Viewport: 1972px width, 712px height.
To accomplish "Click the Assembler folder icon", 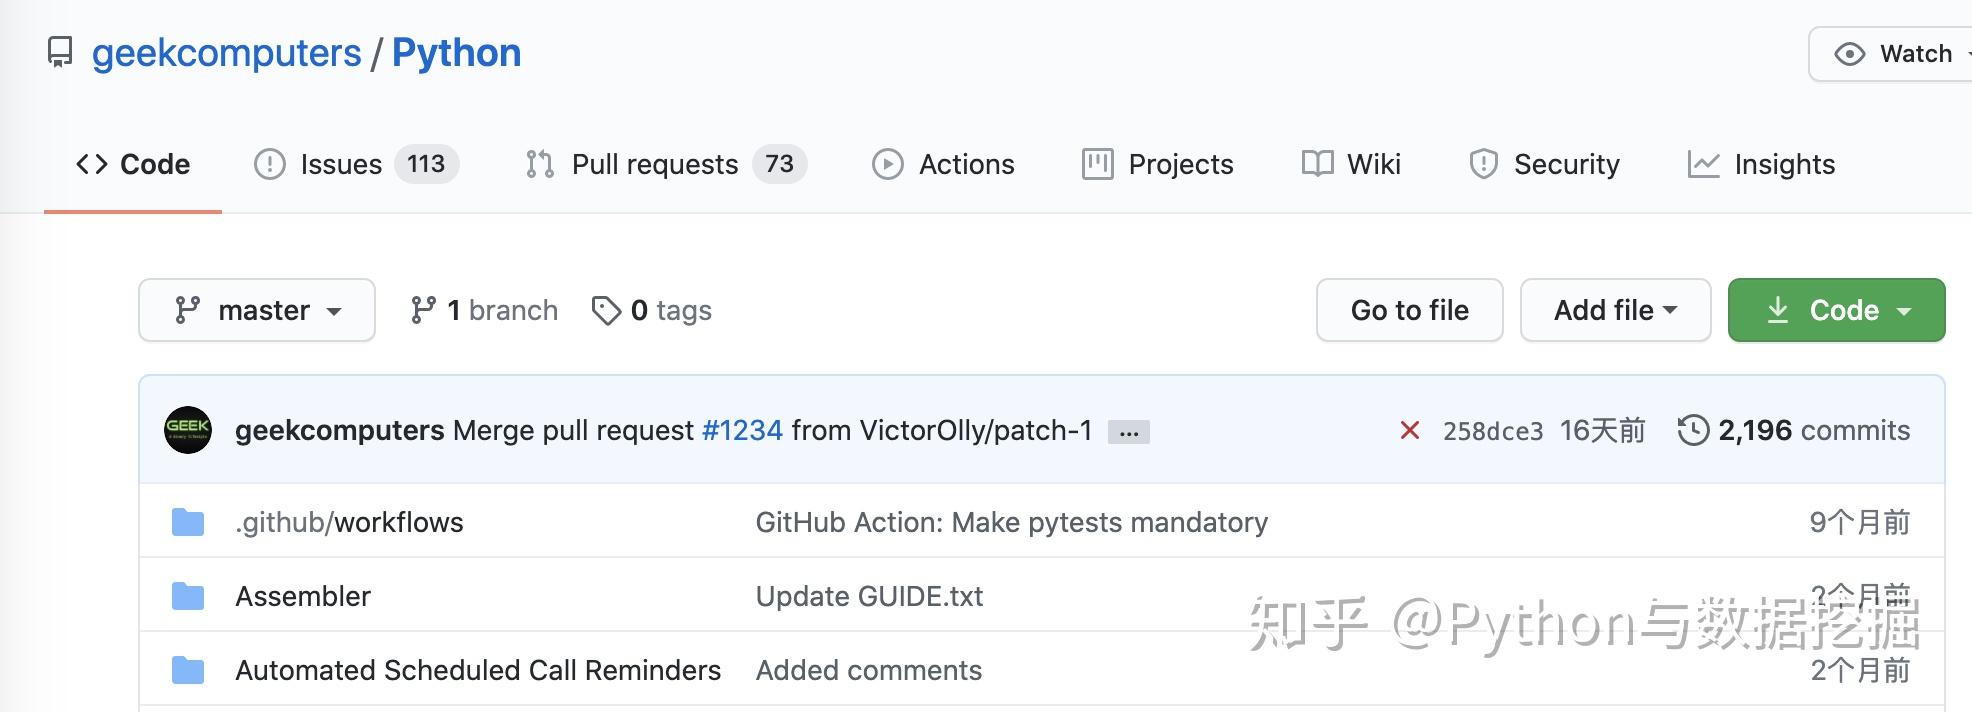I will [x=188, y=596].
